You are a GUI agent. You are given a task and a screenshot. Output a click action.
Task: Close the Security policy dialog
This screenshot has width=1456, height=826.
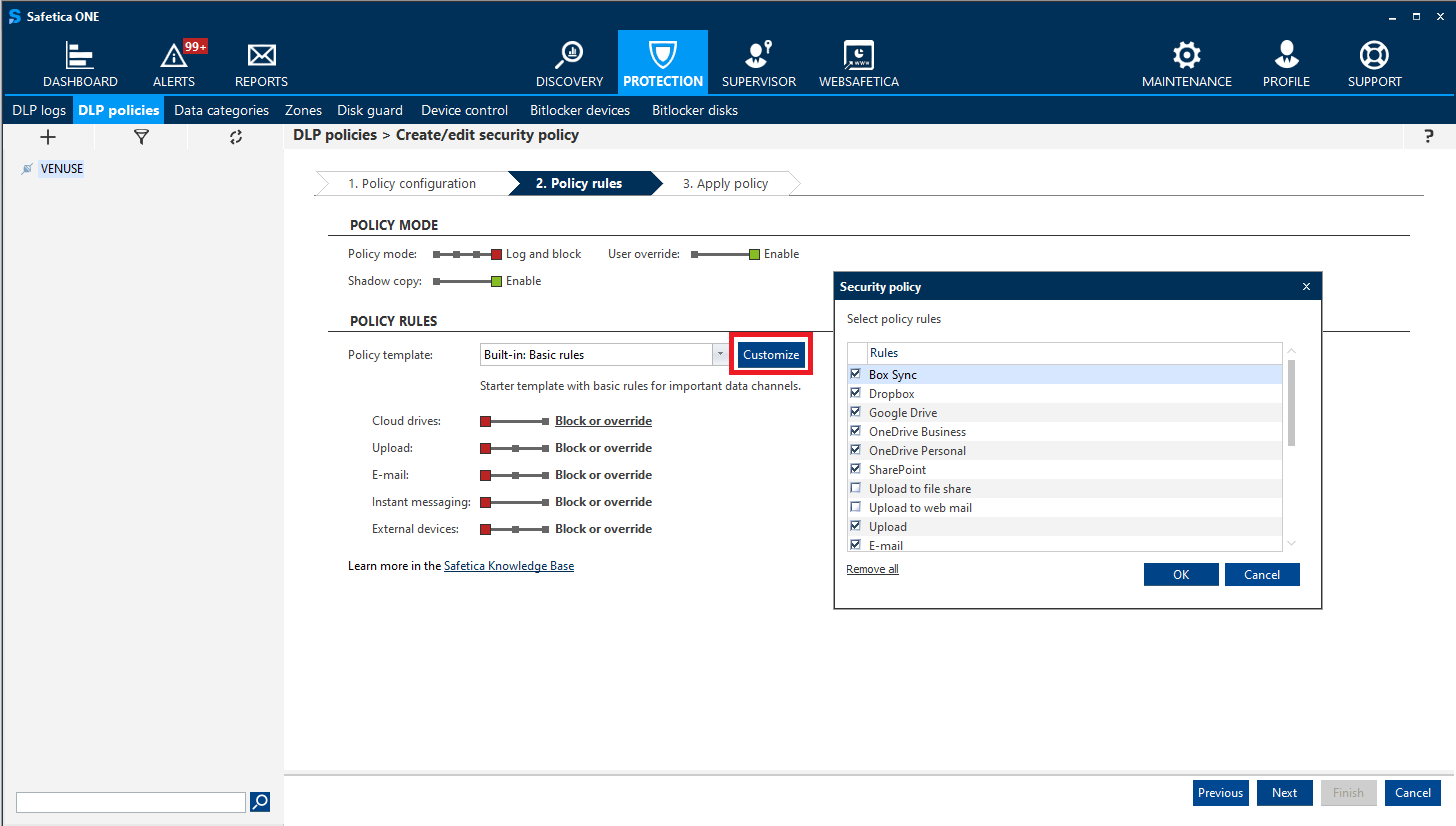pos(1306,287)
